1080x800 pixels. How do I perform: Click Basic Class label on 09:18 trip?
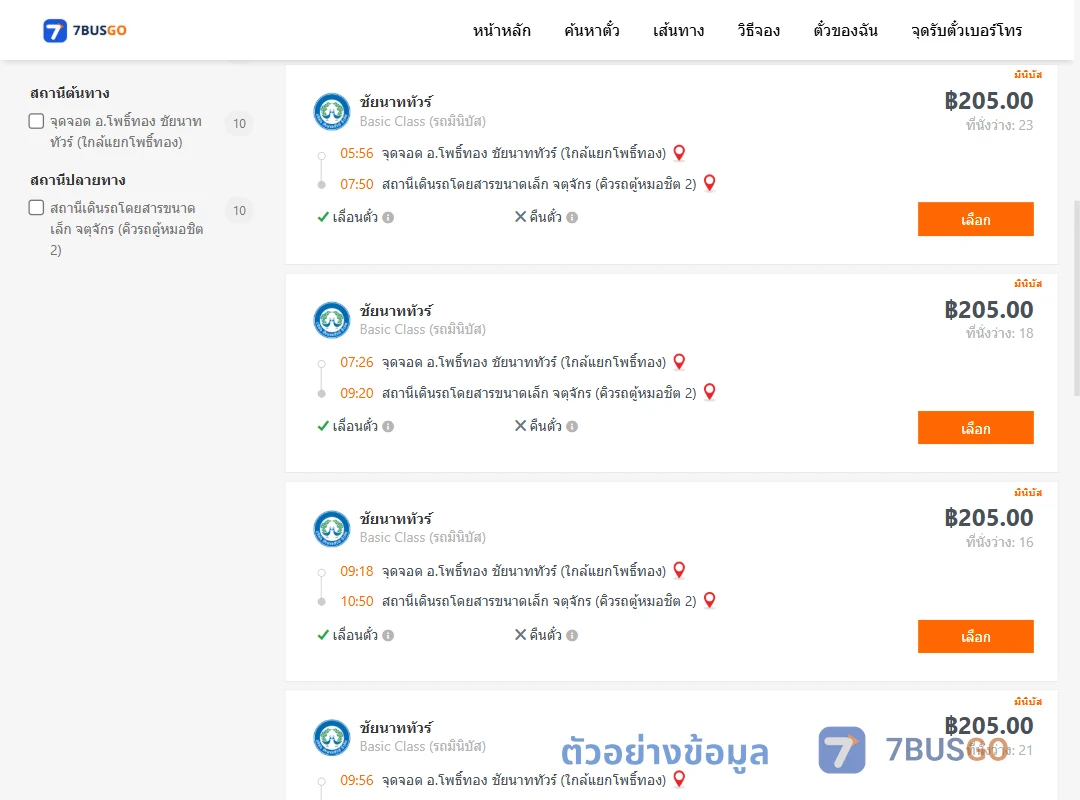422,537
